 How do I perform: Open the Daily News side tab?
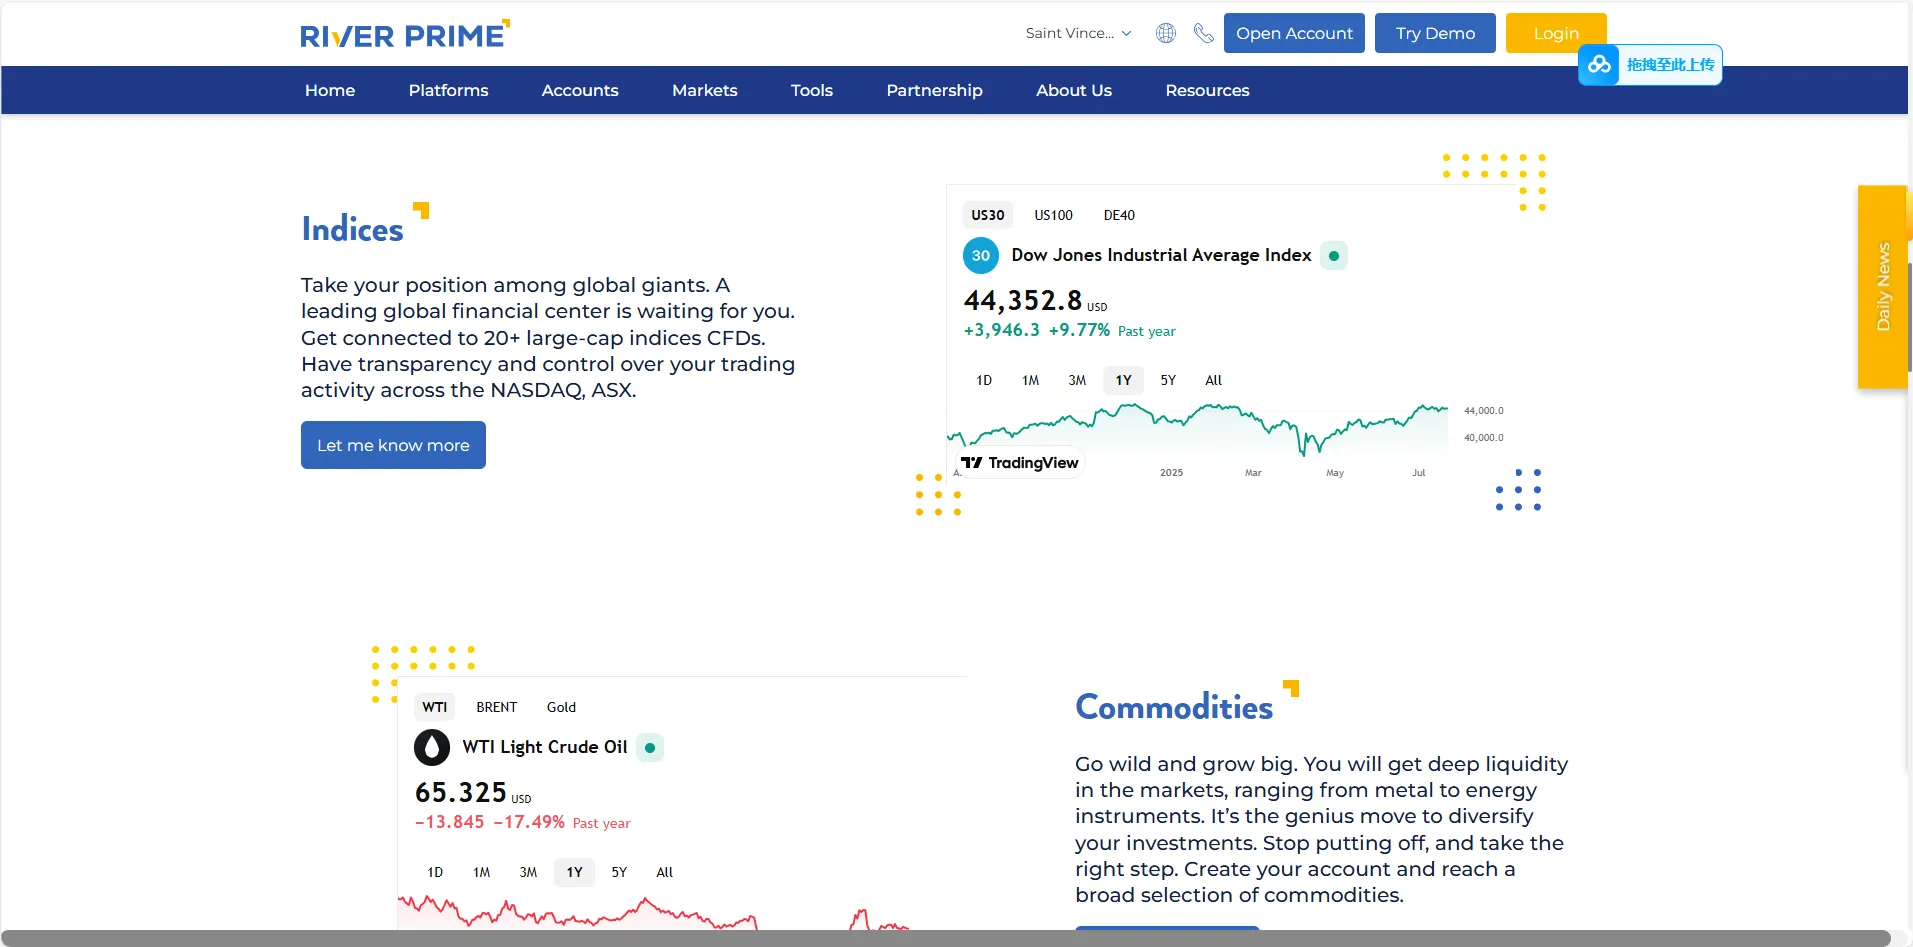click(x=1883, y=287)
